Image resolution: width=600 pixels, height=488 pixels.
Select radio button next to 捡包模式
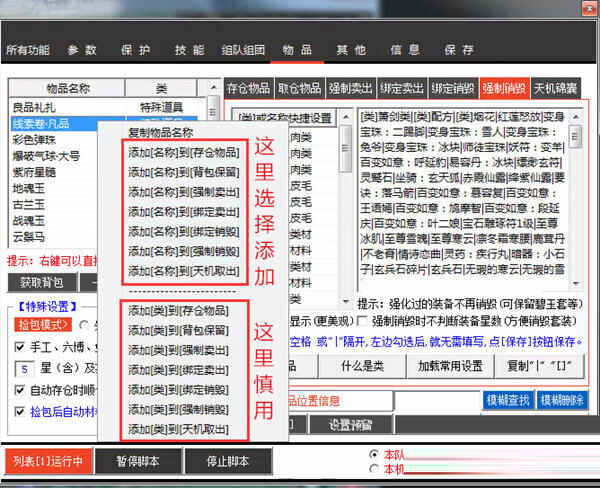(x=84, y=325)
